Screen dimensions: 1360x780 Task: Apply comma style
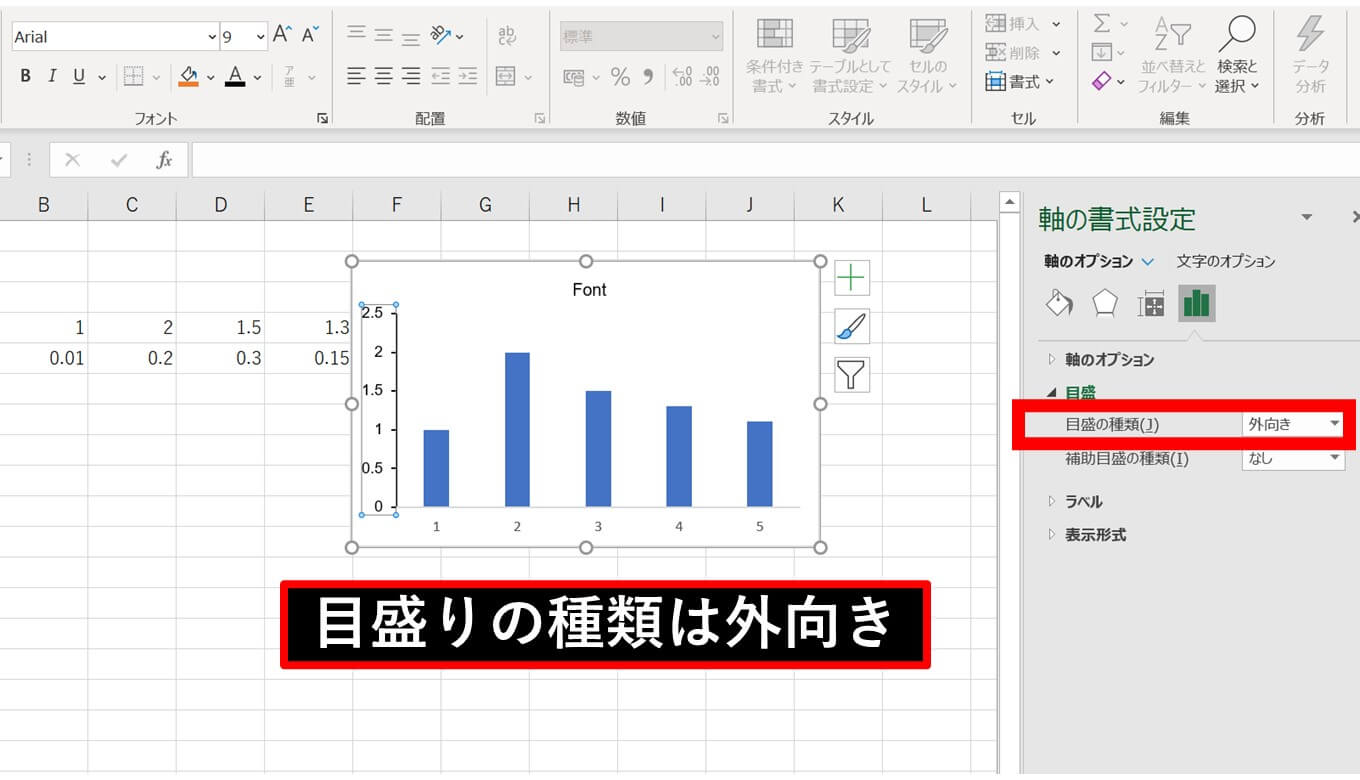(647, 76)
